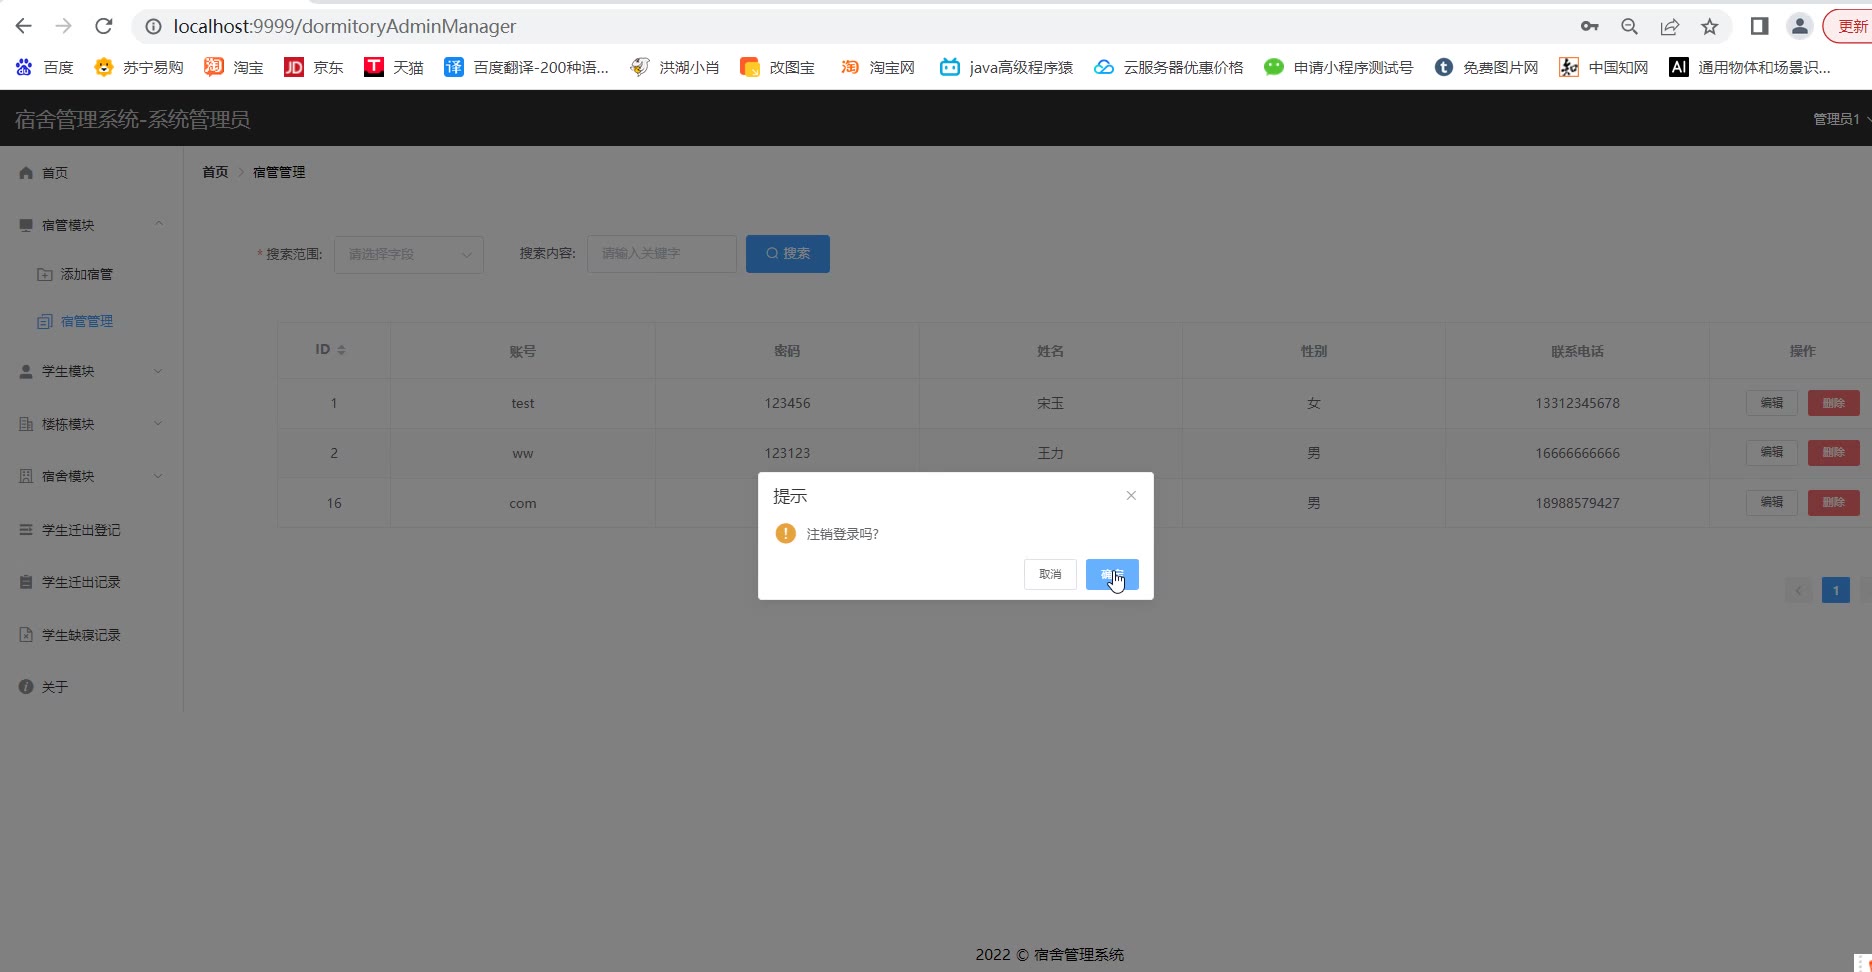
Task: Click the 首页 home icon in sidebar
Action: point(26,173)
